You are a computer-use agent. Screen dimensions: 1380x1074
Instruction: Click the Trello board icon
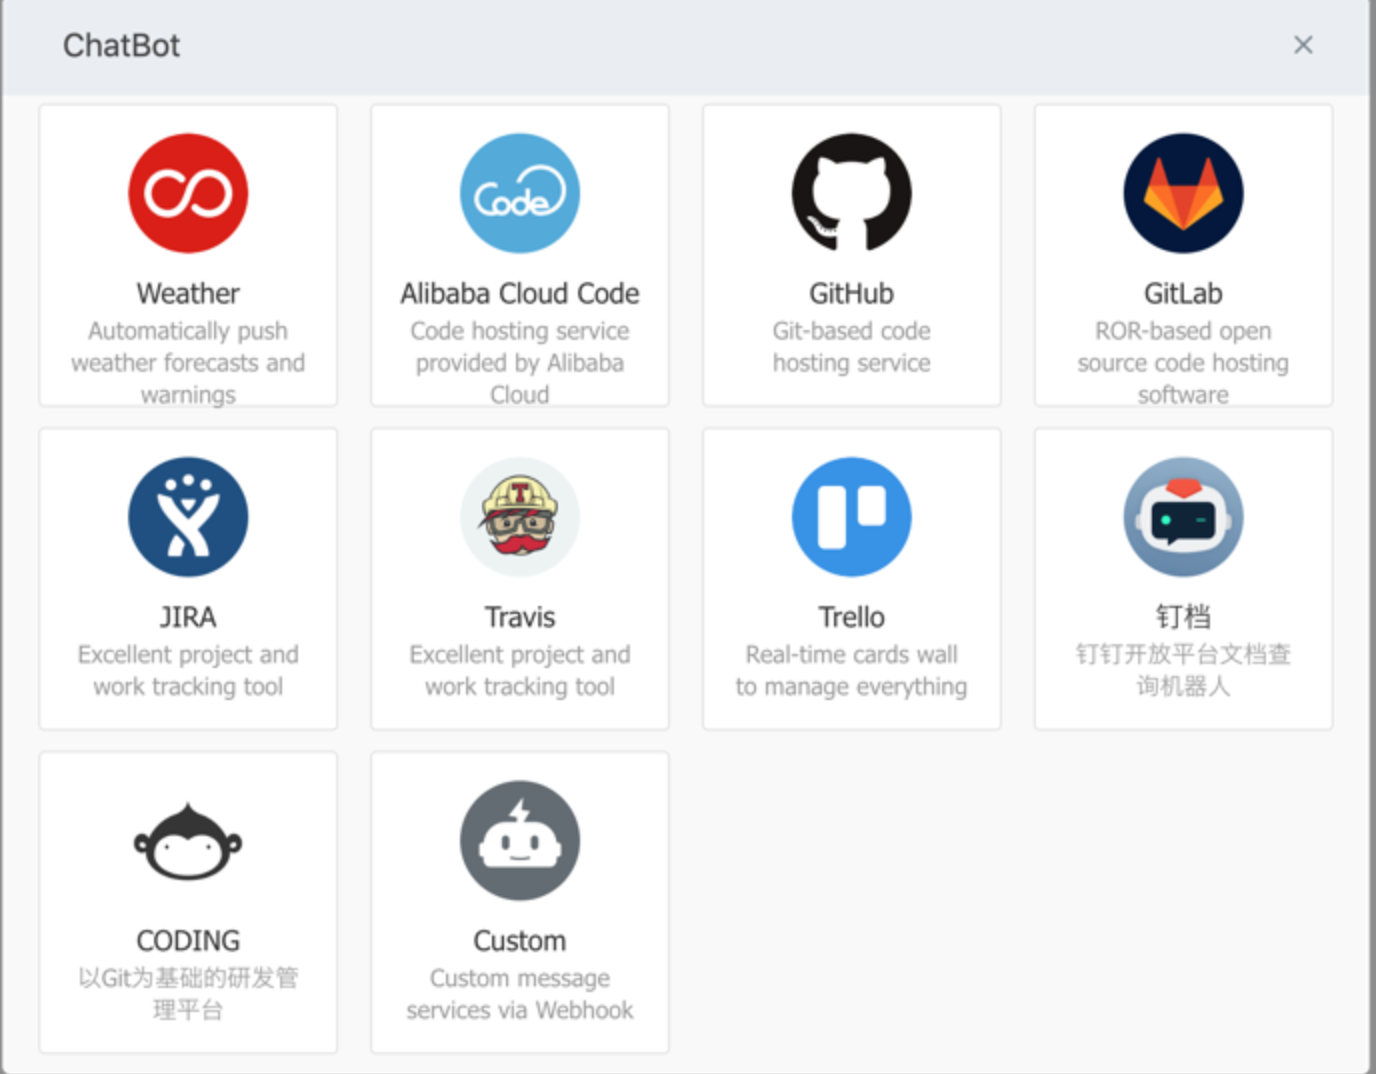(x=852, y=517)
